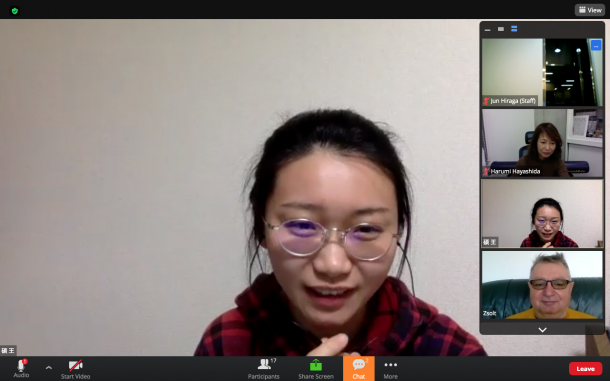Open the Chat panel
The width and height of the screenshot is (610, 381).
pyautogui.click(x=359, y=369)
